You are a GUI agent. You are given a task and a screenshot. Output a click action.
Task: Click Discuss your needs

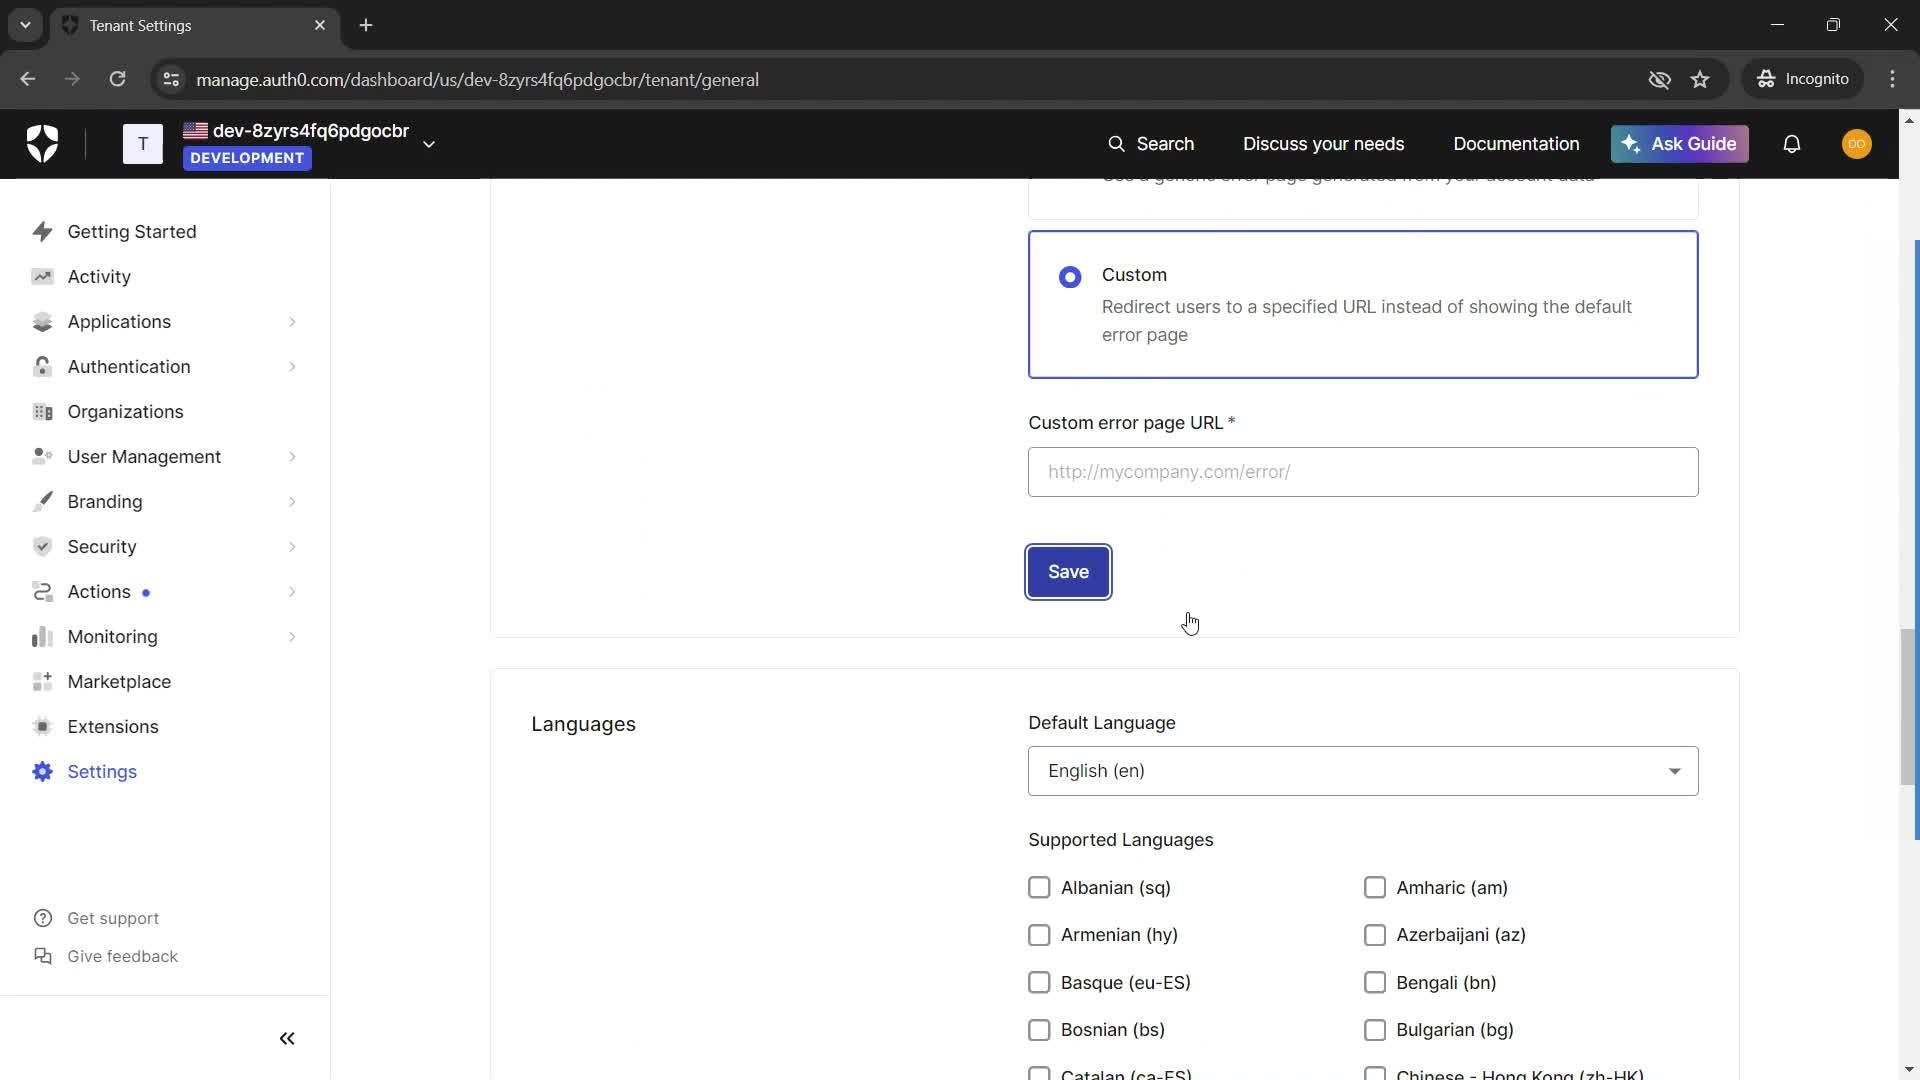pos(1323,144)
